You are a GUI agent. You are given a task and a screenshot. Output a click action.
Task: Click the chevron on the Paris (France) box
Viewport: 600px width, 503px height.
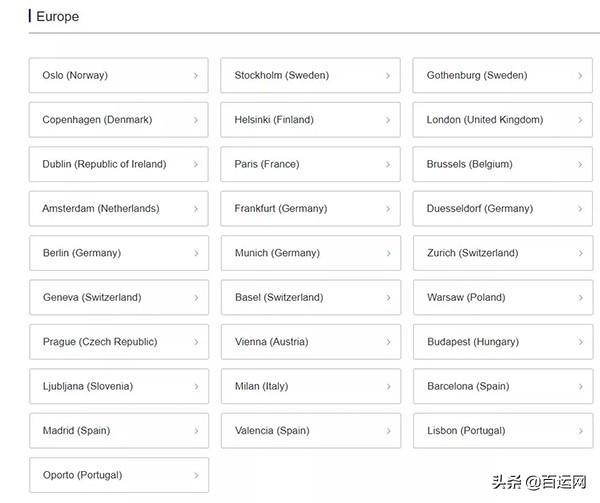click(388, 165)
